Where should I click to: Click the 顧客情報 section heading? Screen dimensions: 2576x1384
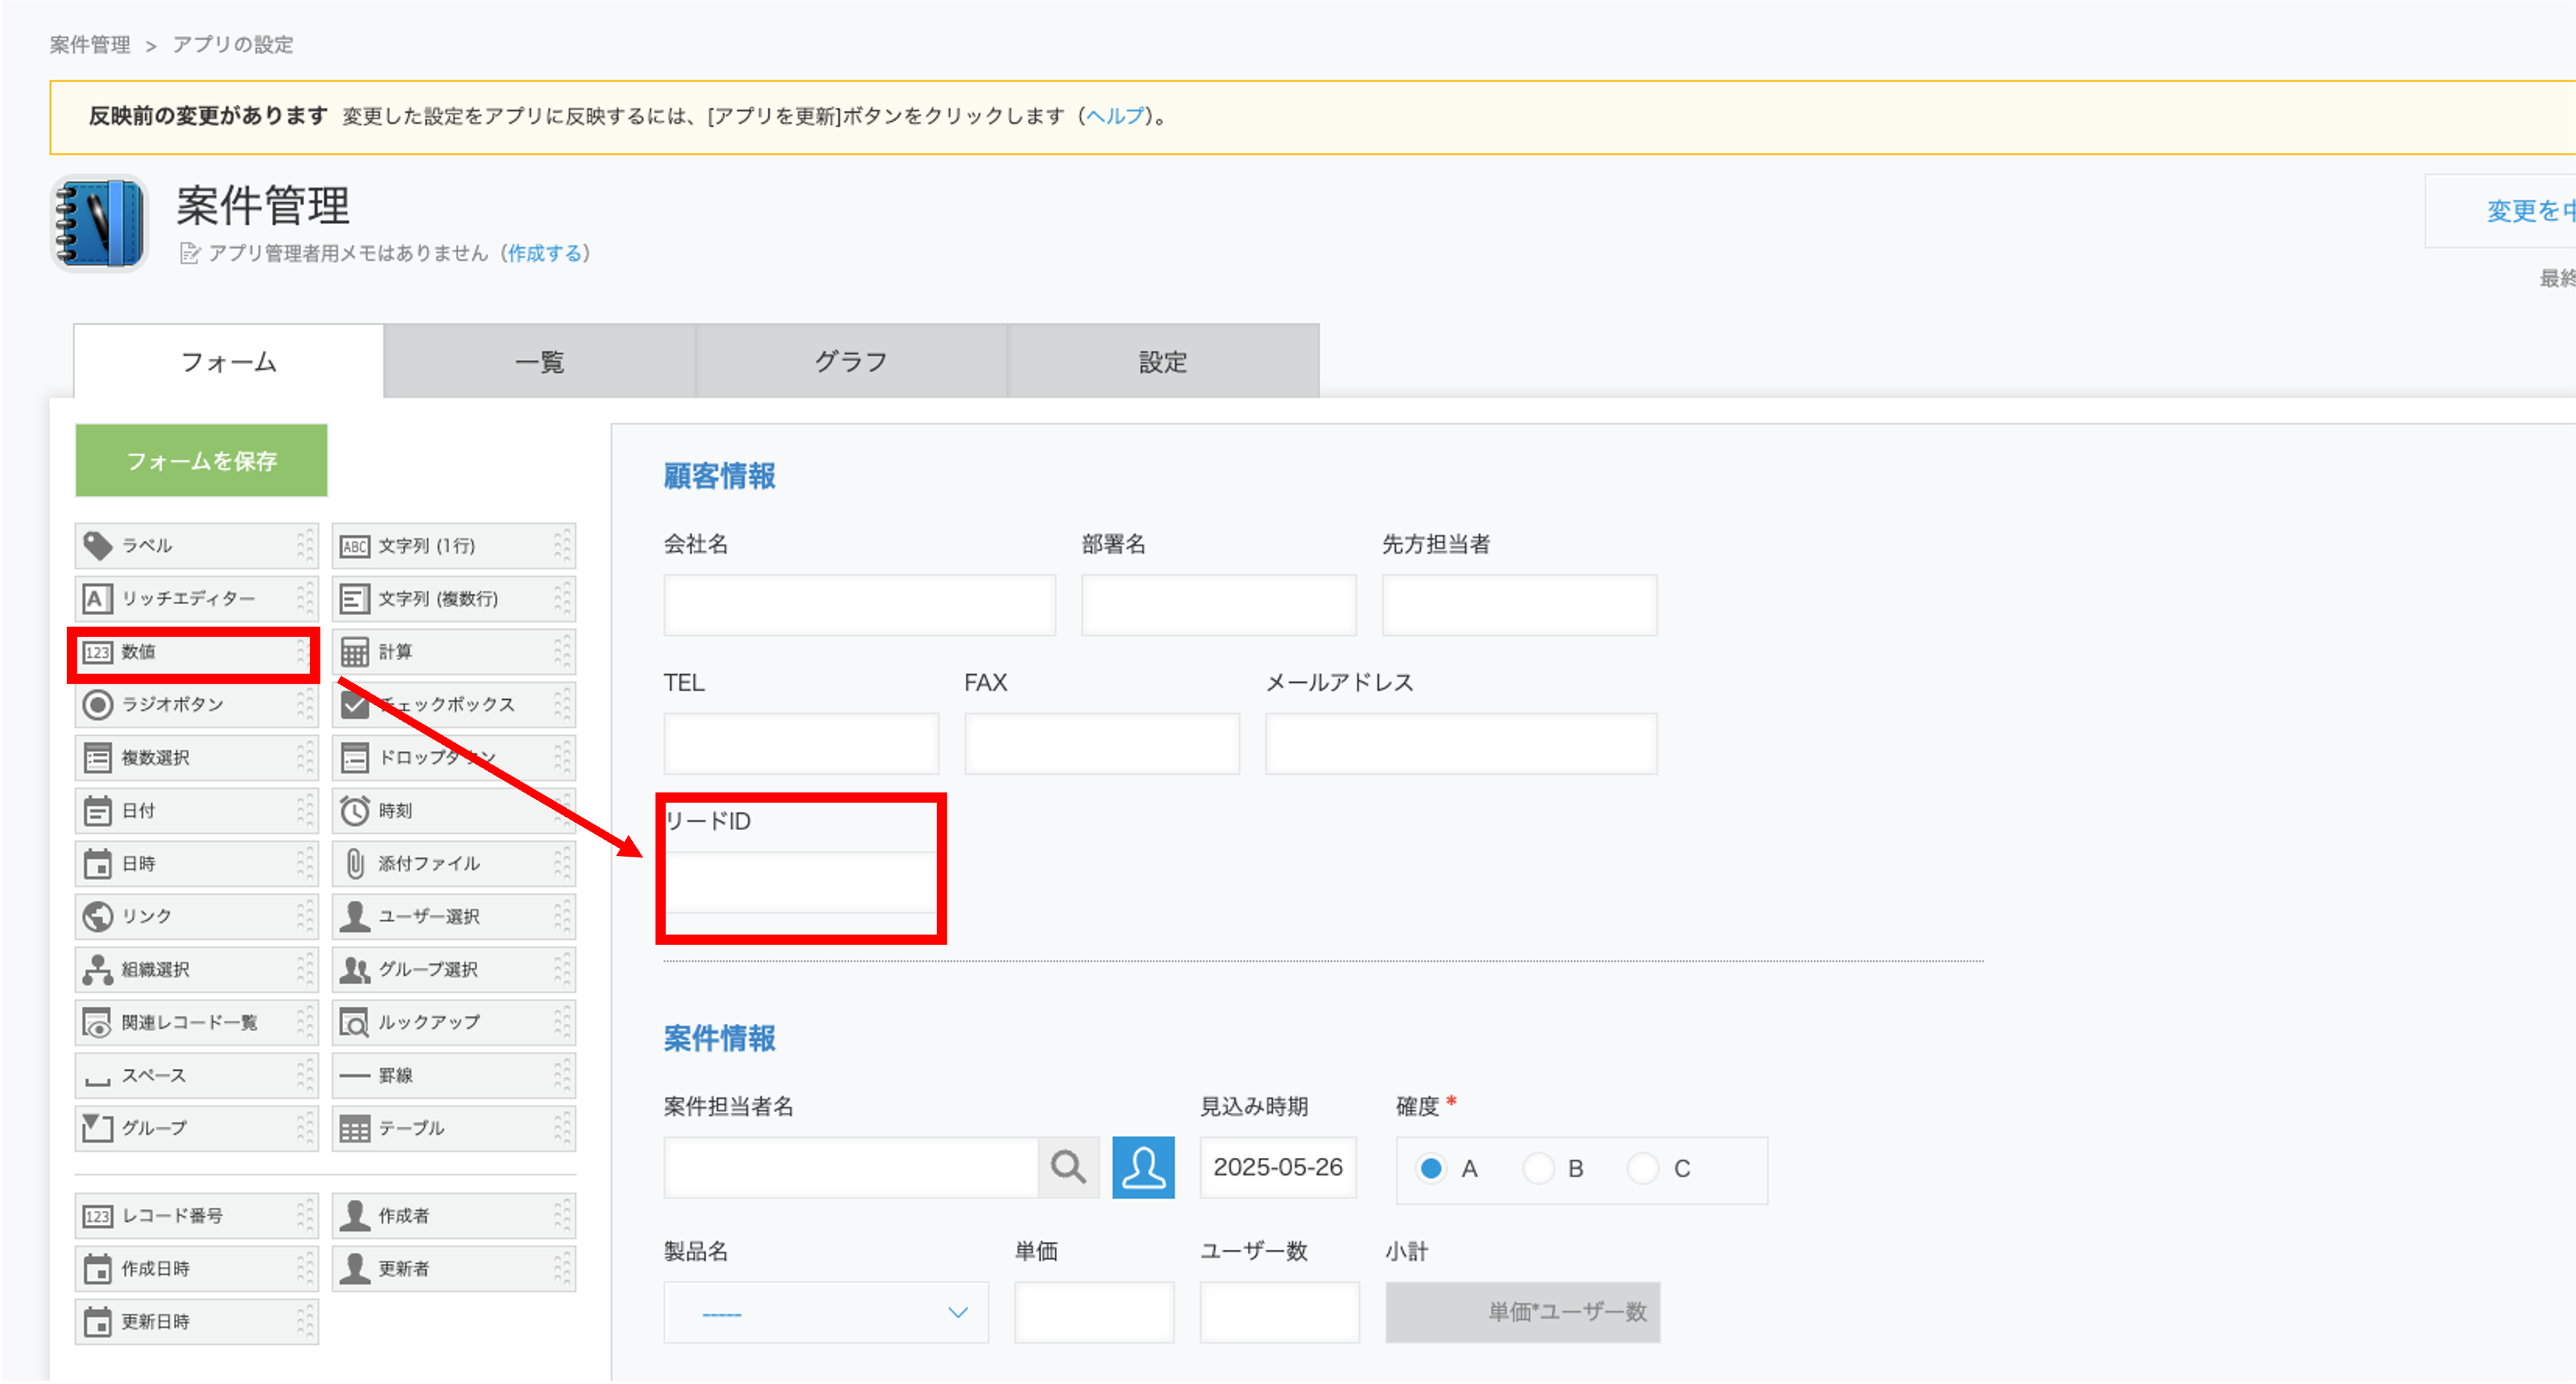coord(720,477)
